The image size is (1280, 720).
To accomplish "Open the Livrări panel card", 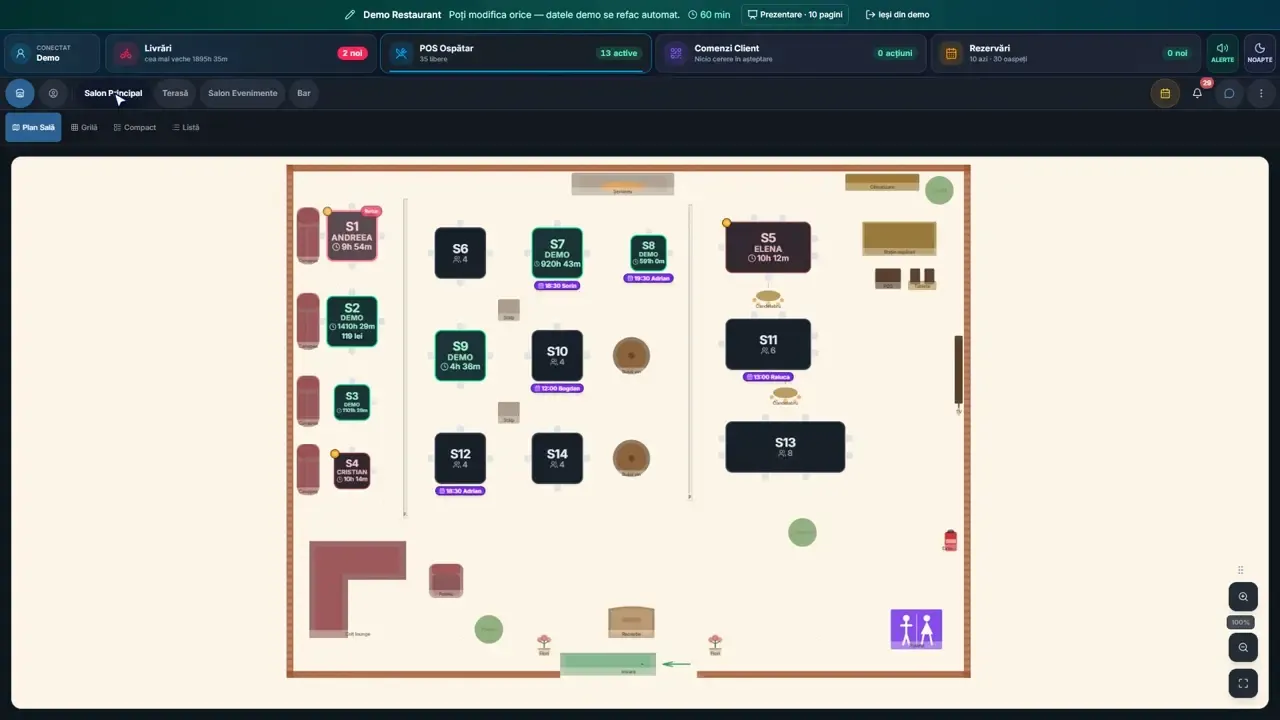I will click(x=241, y=53).
